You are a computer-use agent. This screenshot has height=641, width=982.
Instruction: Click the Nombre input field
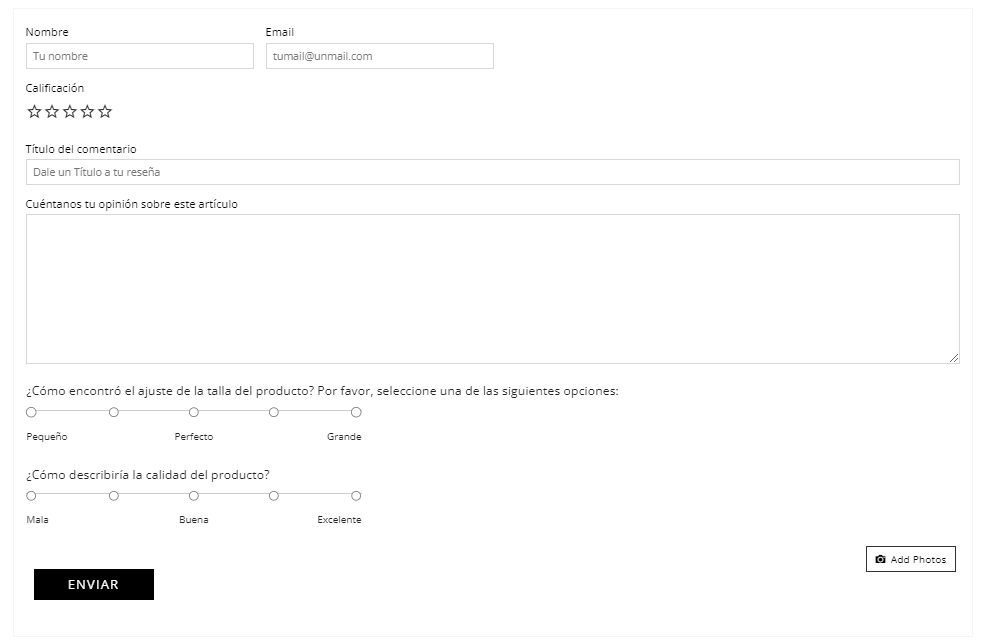(x=140, y=56)
